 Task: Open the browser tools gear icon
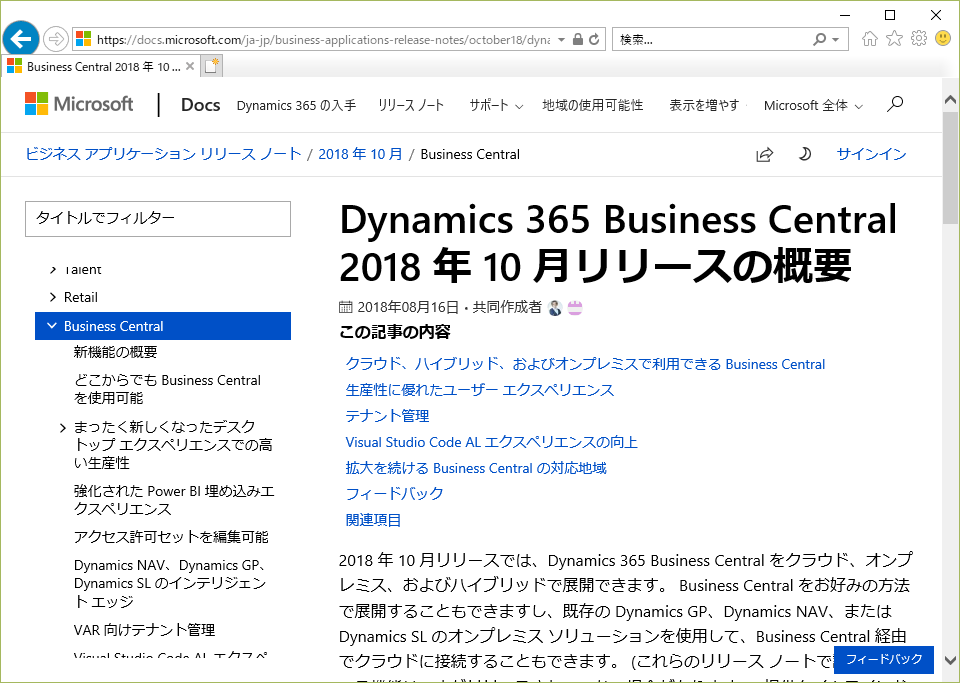[919, 39]
